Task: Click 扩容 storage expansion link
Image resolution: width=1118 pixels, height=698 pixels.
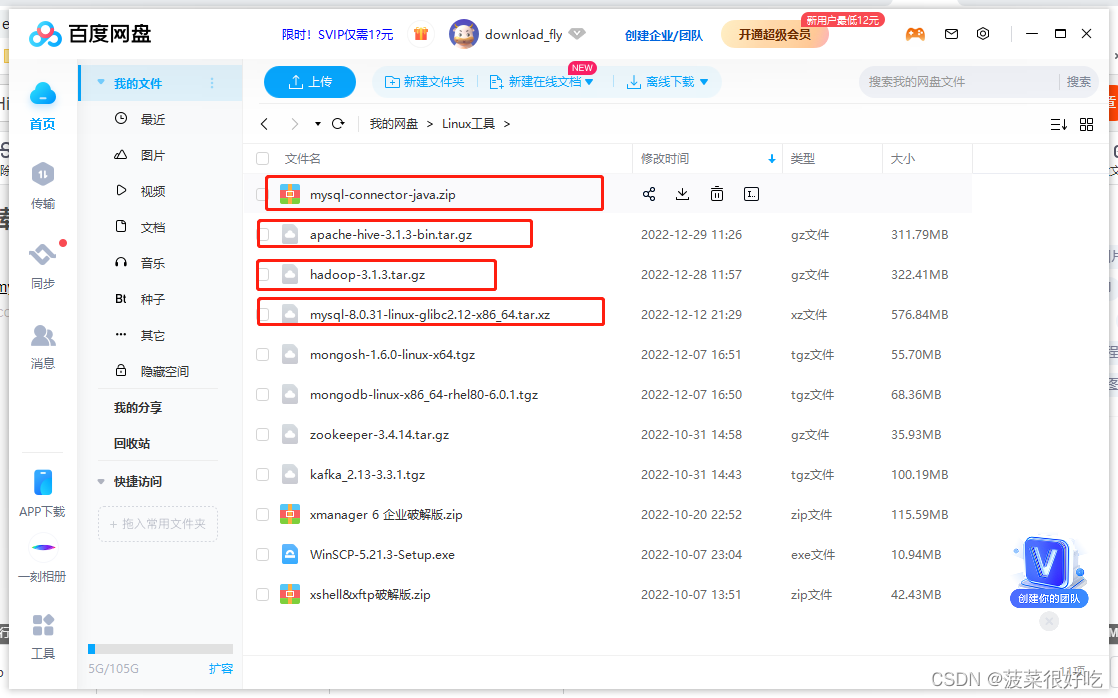Action: coord(221,669)
